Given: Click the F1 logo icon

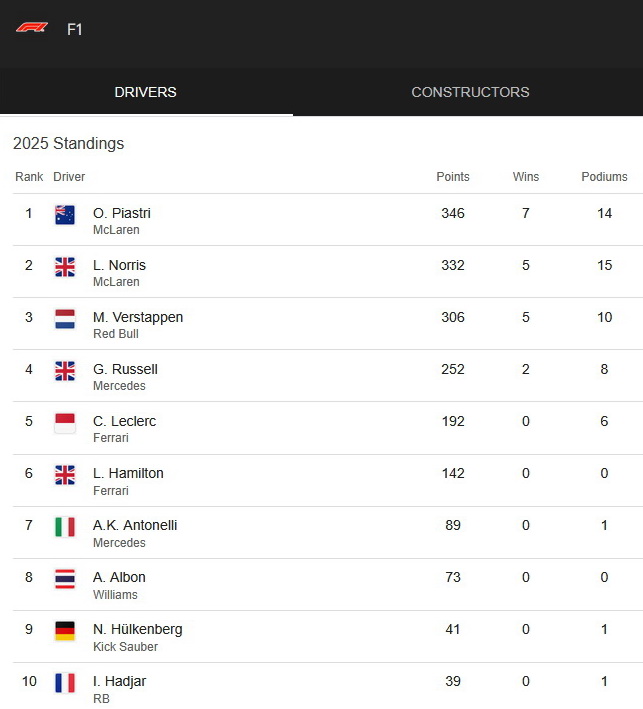Looking at the screenshot, I should (32, 28).
